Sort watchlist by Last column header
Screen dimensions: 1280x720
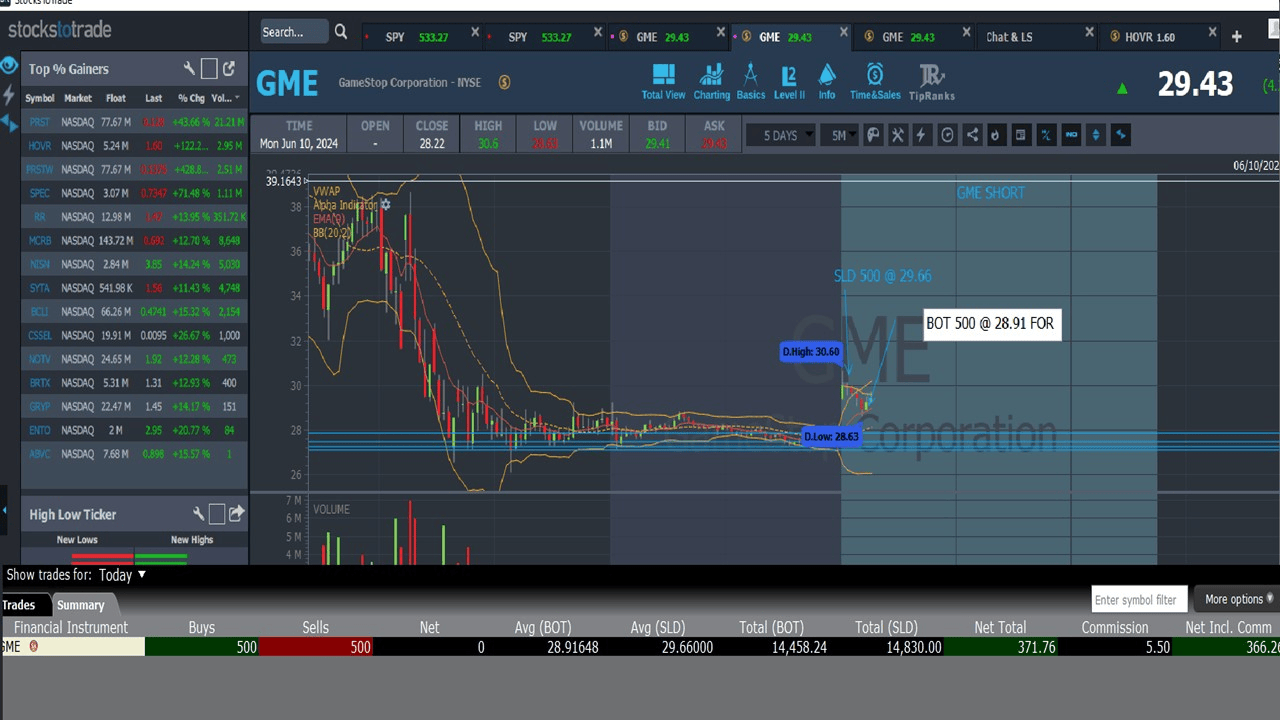point(153,98)
